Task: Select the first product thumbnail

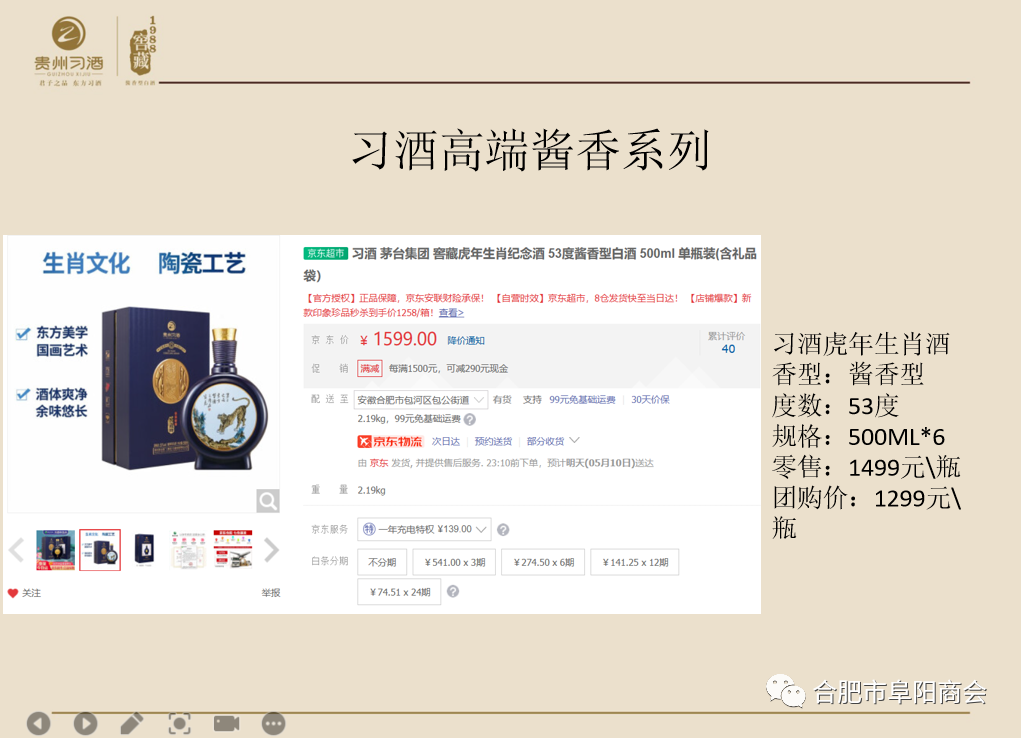Action: pyautogui.click(x=55, y=550)
